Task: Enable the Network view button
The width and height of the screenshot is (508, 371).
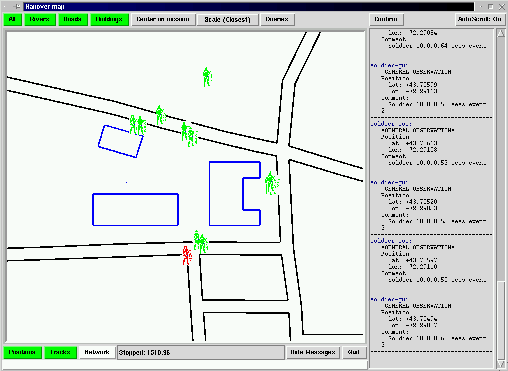Action: pos(97,352)
